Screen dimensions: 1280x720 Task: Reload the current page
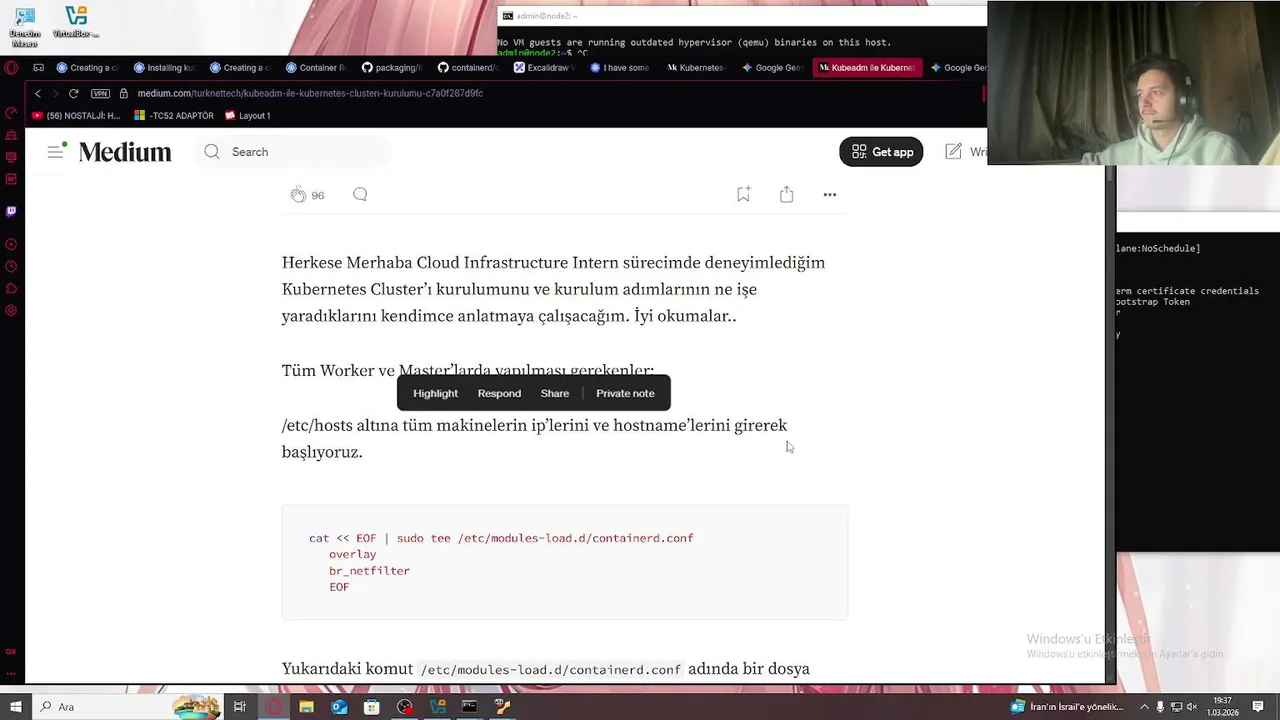(73, 93)
